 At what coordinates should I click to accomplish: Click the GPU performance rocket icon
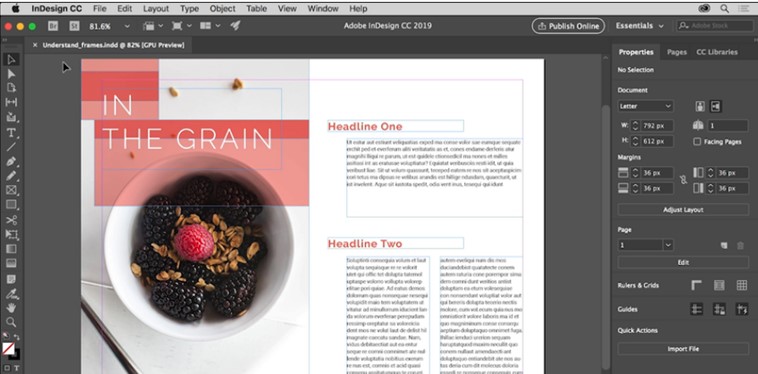point(235,26)
